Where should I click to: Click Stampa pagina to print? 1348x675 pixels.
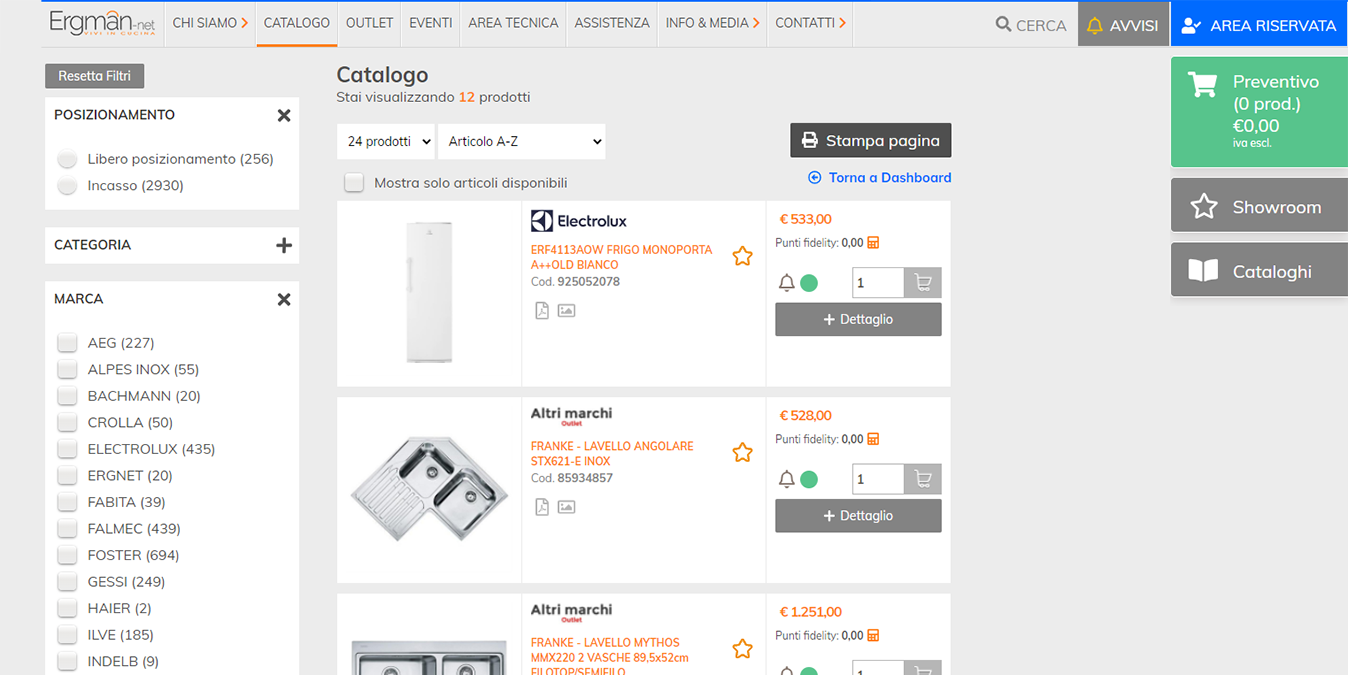pyautogui.click(x=871, y=141)
